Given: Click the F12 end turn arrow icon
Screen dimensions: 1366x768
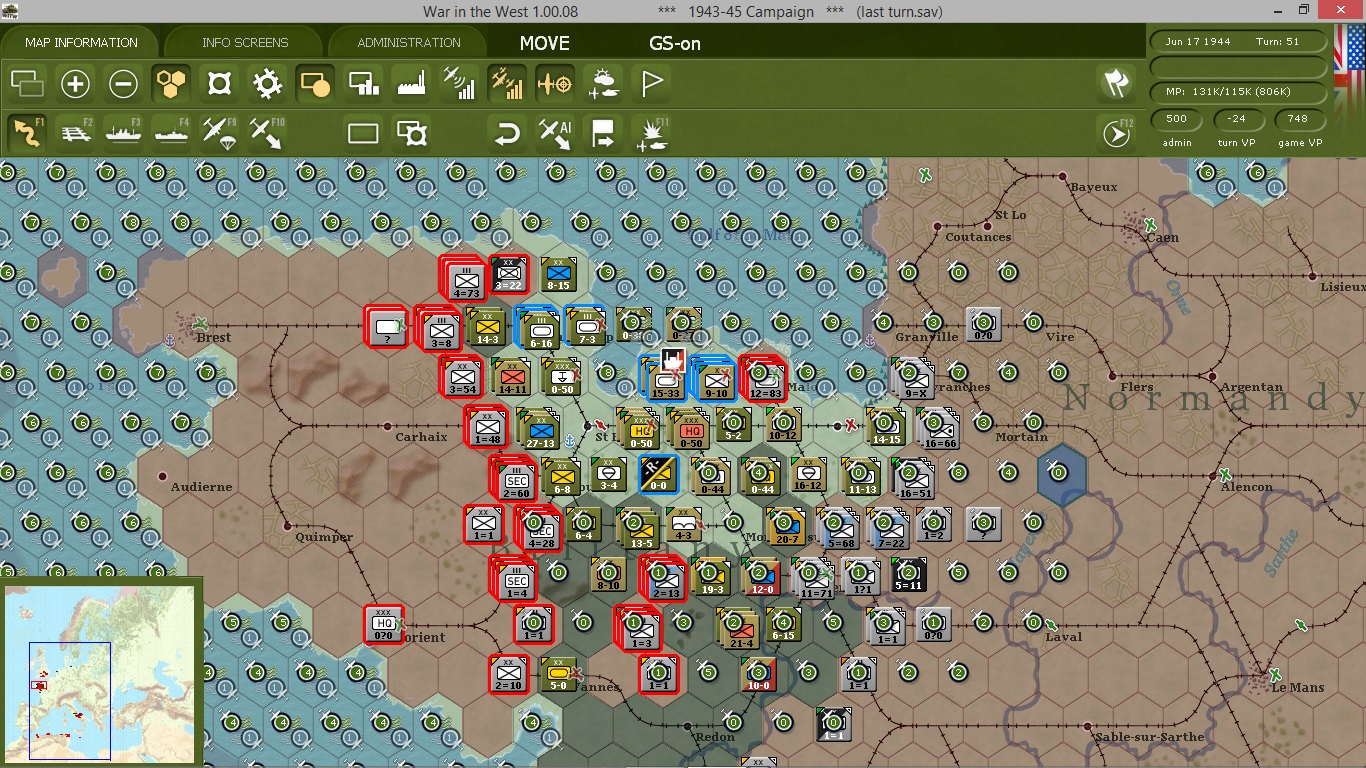Looking at the screenshot, I should click(1116, 133).
